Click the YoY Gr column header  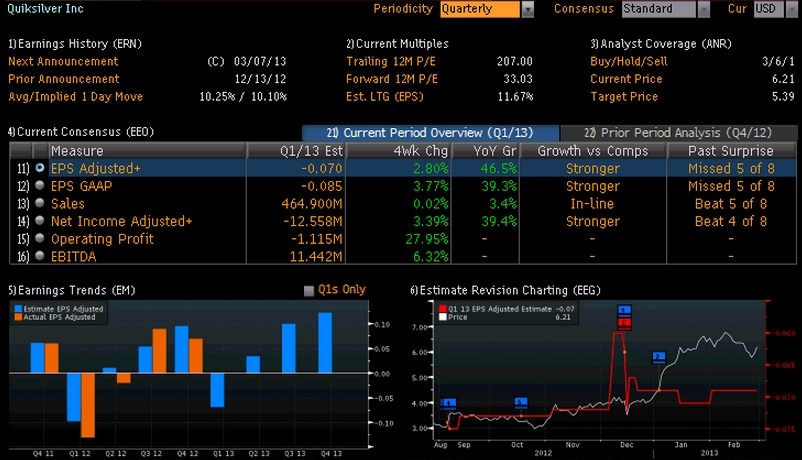[x=485, y=151]
